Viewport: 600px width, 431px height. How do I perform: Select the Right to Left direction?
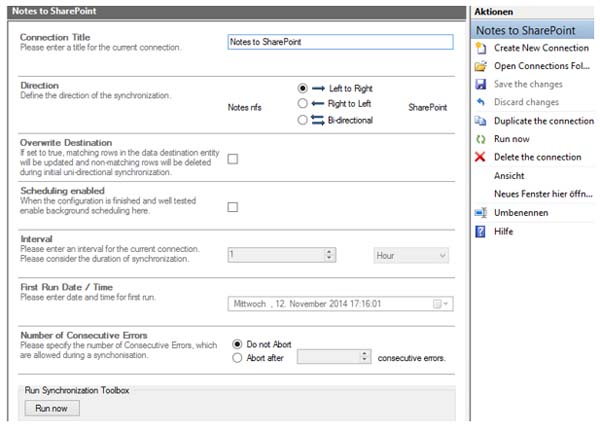[303, 103]
